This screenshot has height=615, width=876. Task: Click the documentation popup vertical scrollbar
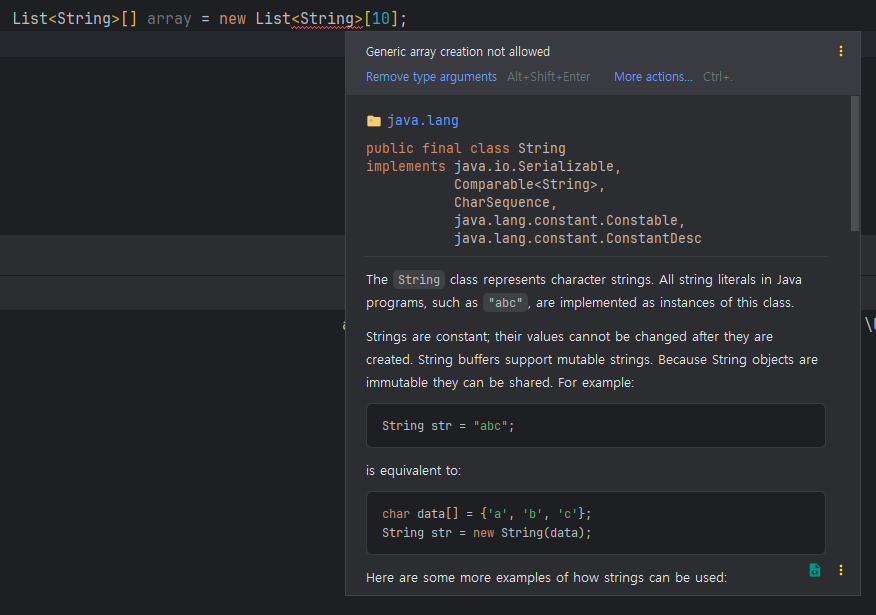point(854,163)
